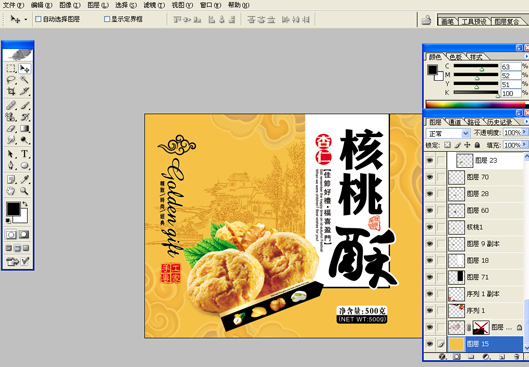Screen dimensions: 529x367
Task: Select the Crop tool
Action: pyautogui.click(x=11, y=91)
